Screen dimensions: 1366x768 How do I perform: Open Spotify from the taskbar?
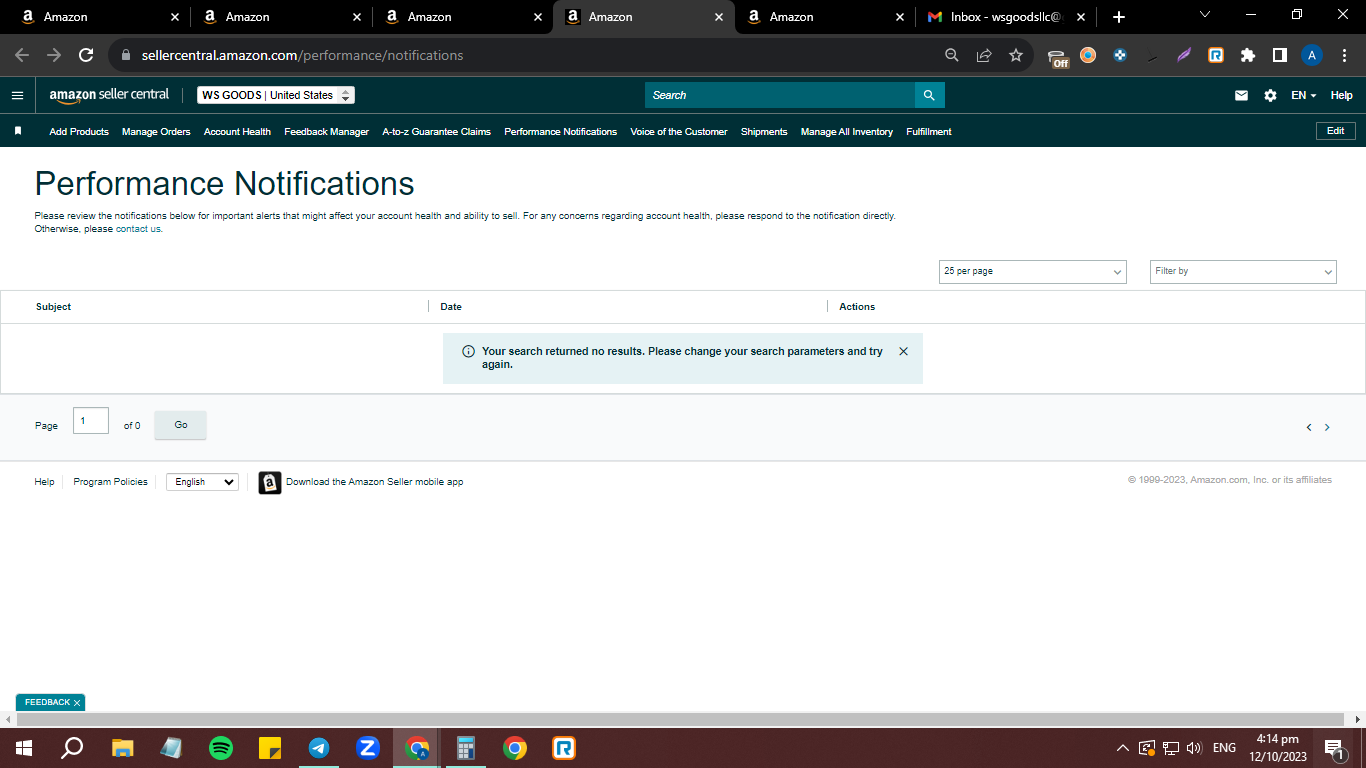(221, 748)
